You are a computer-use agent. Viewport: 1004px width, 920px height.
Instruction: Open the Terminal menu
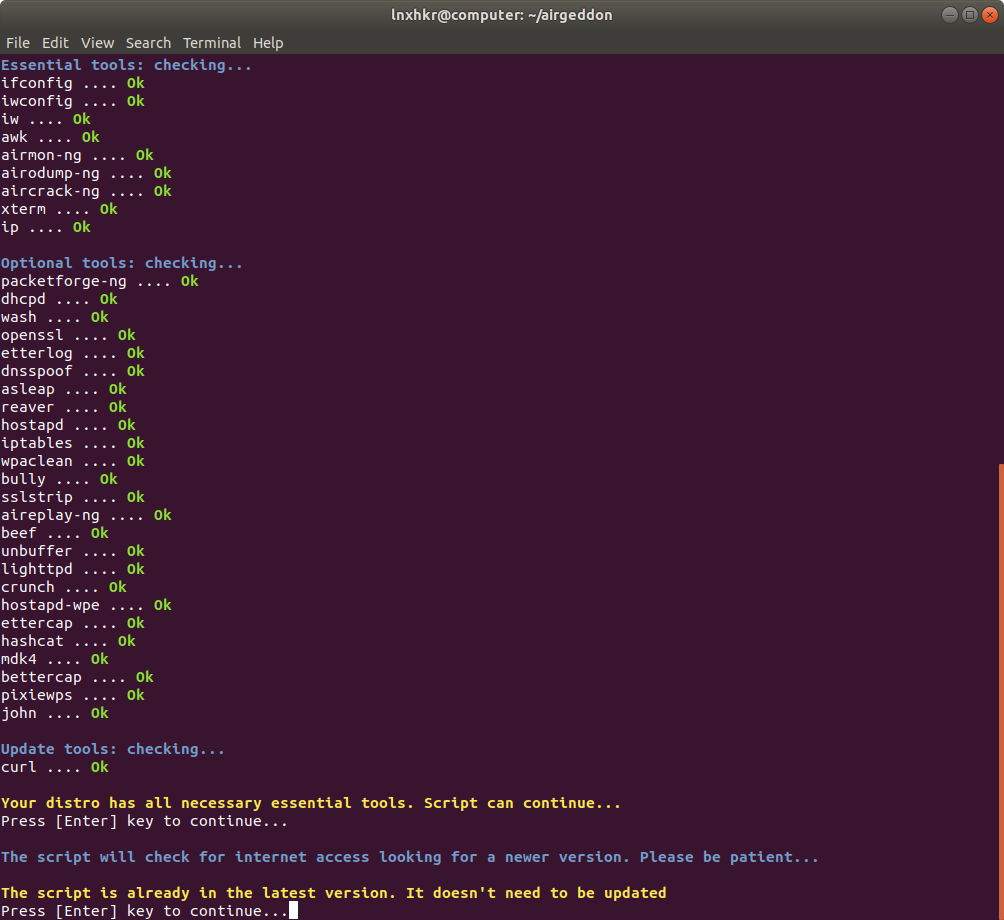click(212, 43)
